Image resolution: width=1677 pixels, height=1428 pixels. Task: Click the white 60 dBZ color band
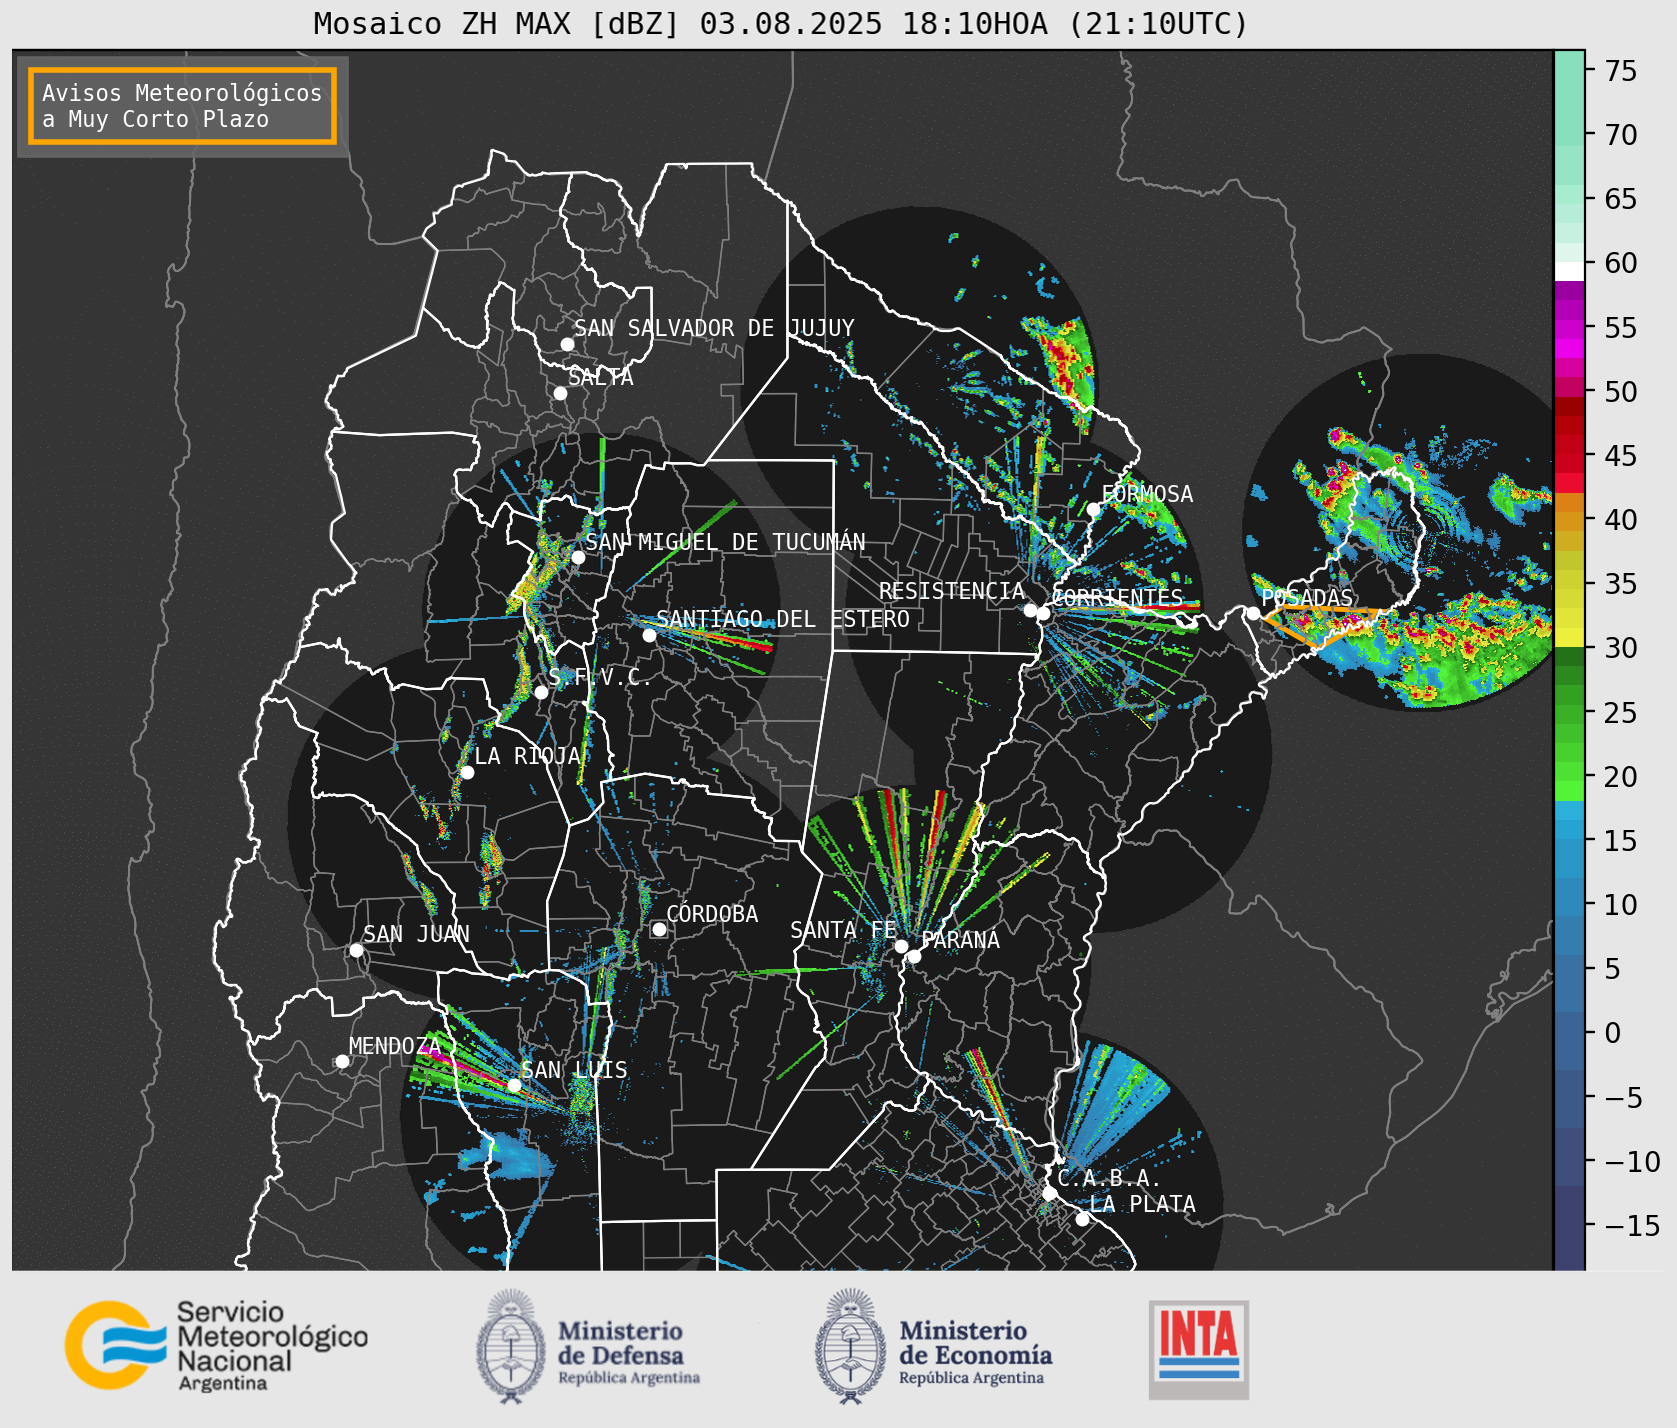click(x=1569, y=270)
